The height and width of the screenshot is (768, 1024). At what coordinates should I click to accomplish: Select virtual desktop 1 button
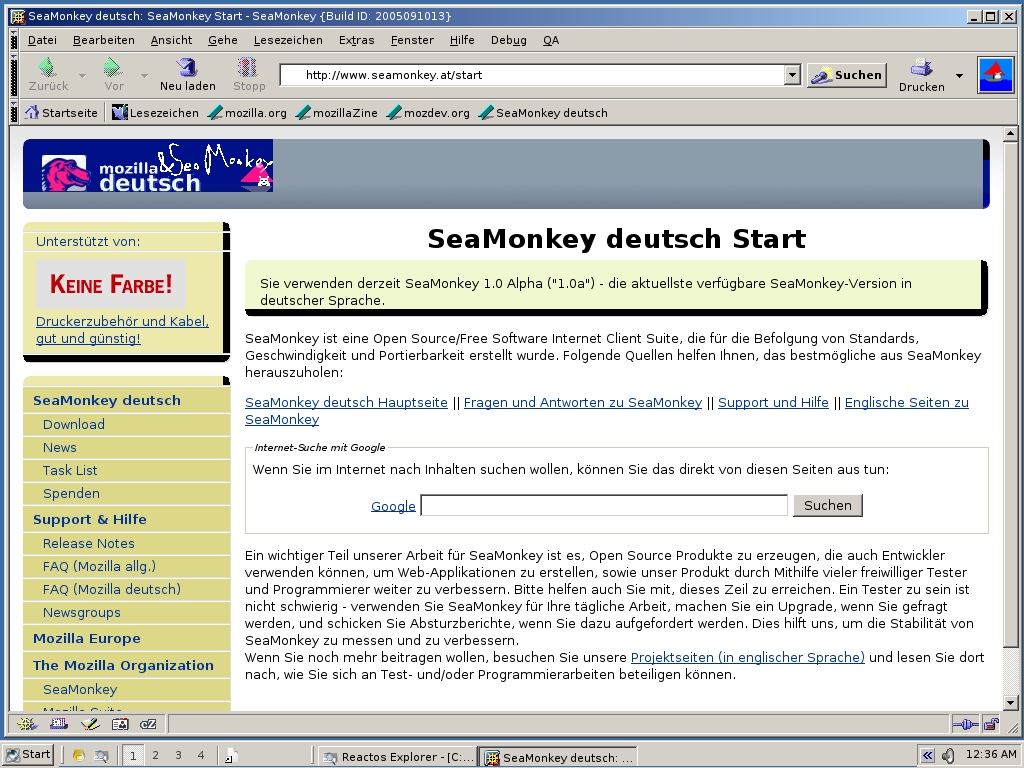pos(133,756)
